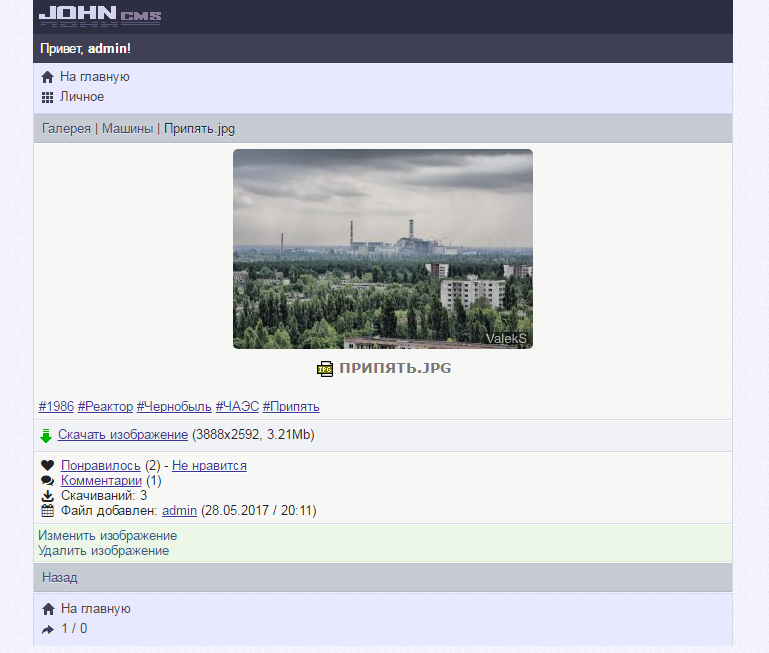Click the green download arrow icon
769x653 pixels.
tap(46, 436)
